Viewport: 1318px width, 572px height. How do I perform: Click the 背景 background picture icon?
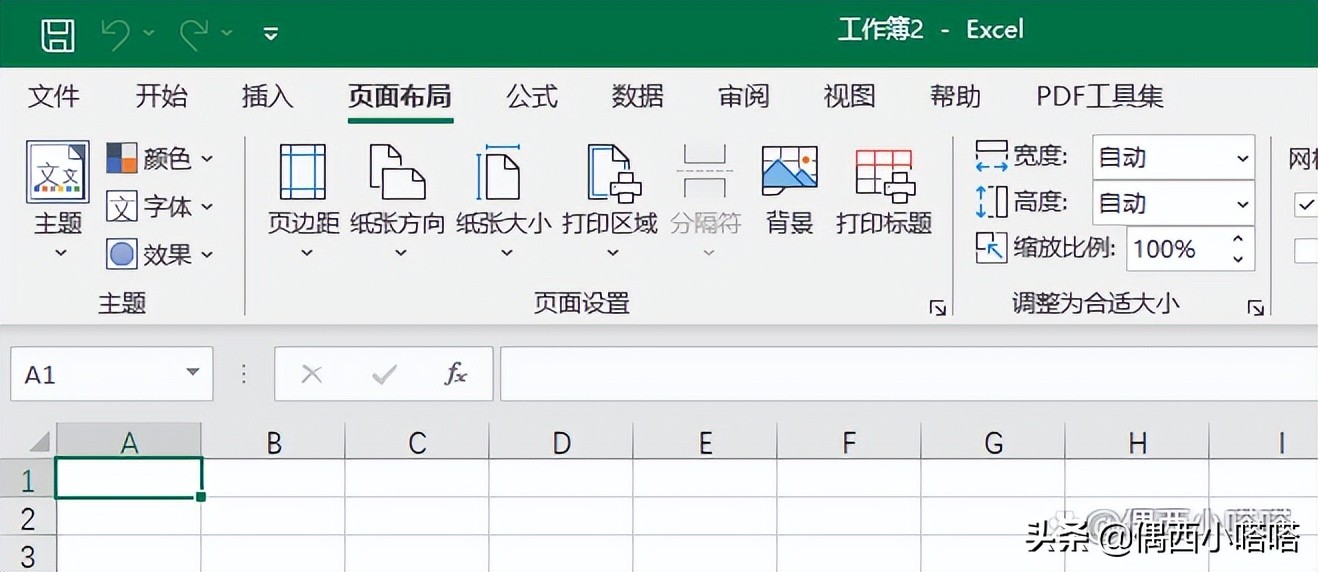tap(789, 172)
